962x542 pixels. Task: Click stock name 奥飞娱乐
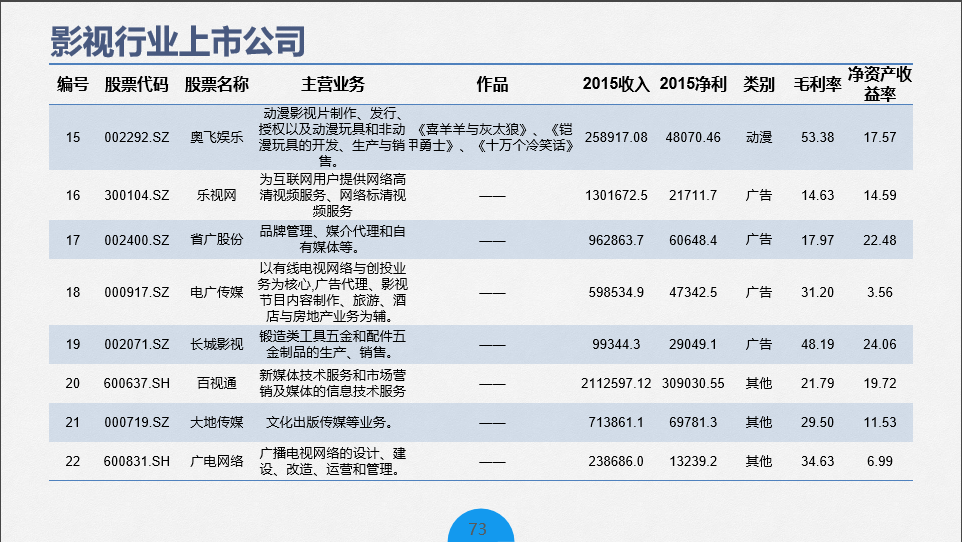pos(217,137)
